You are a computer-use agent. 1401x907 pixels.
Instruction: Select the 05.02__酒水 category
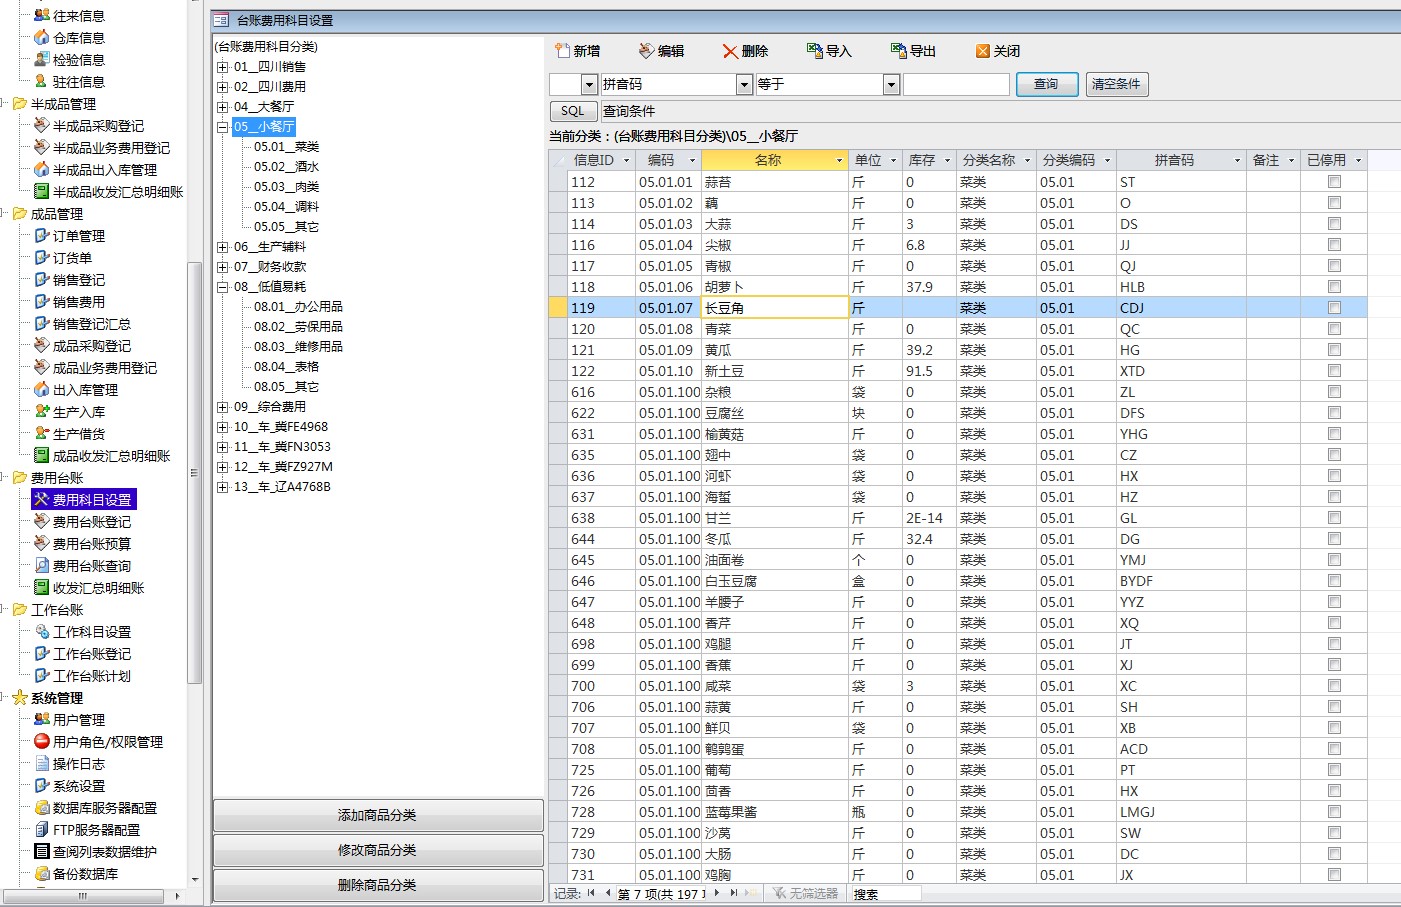(x=286, y=167)
